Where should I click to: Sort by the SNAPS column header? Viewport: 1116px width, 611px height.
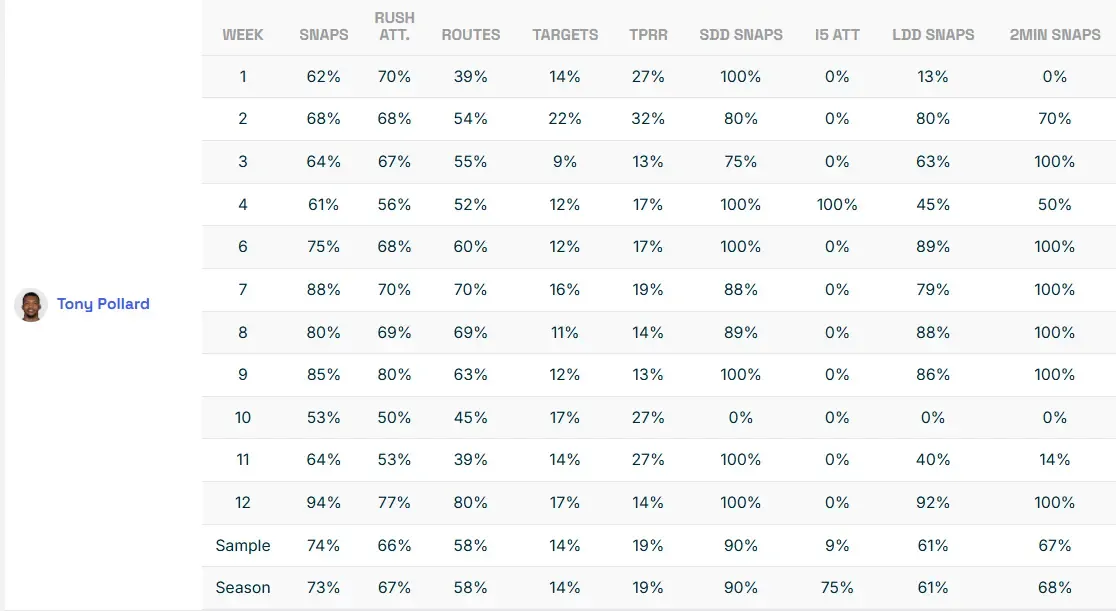324,34
